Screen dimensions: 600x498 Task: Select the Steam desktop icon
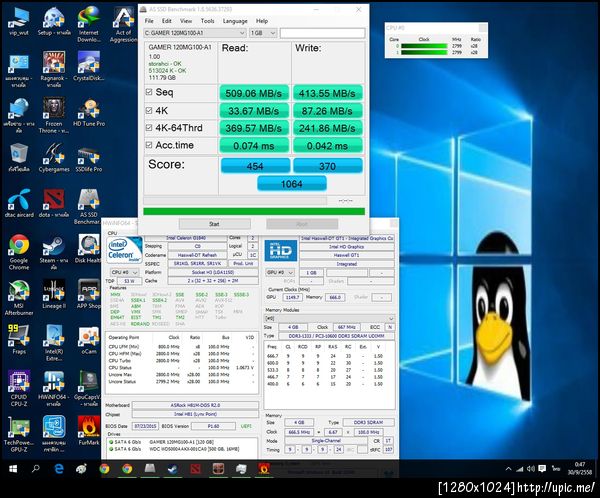[54, 252]
